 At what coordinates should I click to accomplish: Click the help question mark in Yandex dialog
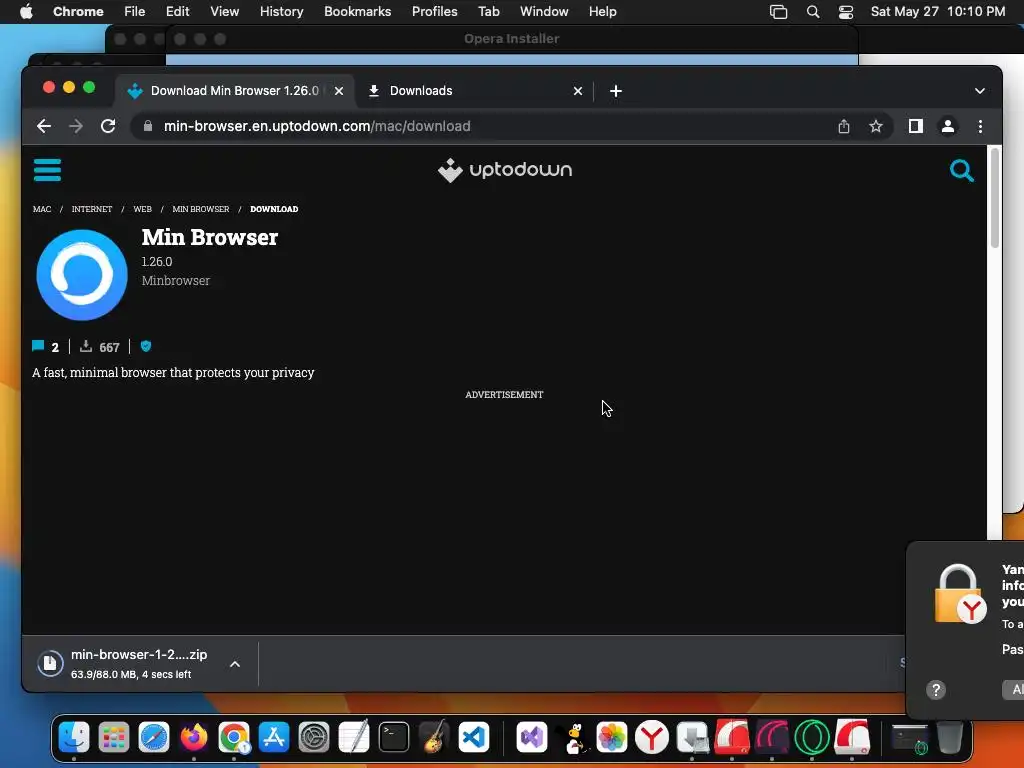tap(936, 690)
